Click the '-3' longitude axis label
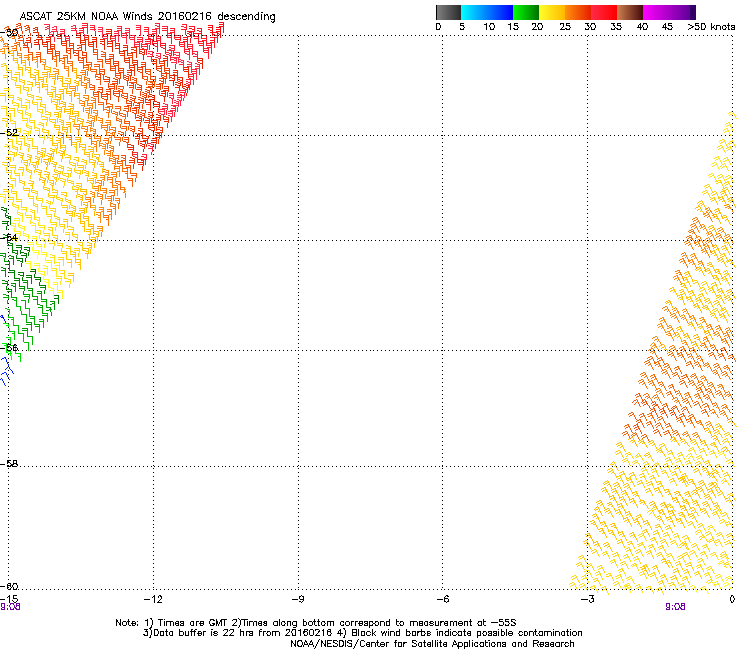Viewport: 740px width, 650px height. (x=587, y=599)
